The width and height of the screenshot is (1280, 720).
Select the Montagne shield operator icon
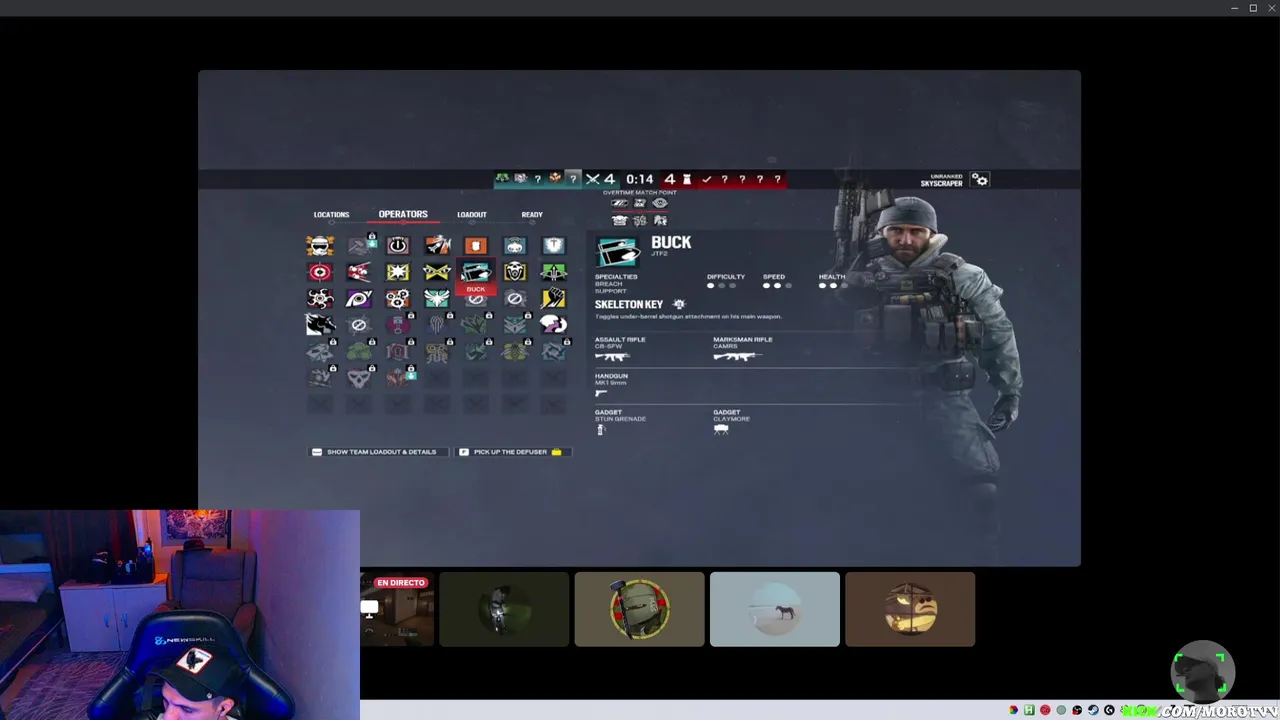(554, 246)
